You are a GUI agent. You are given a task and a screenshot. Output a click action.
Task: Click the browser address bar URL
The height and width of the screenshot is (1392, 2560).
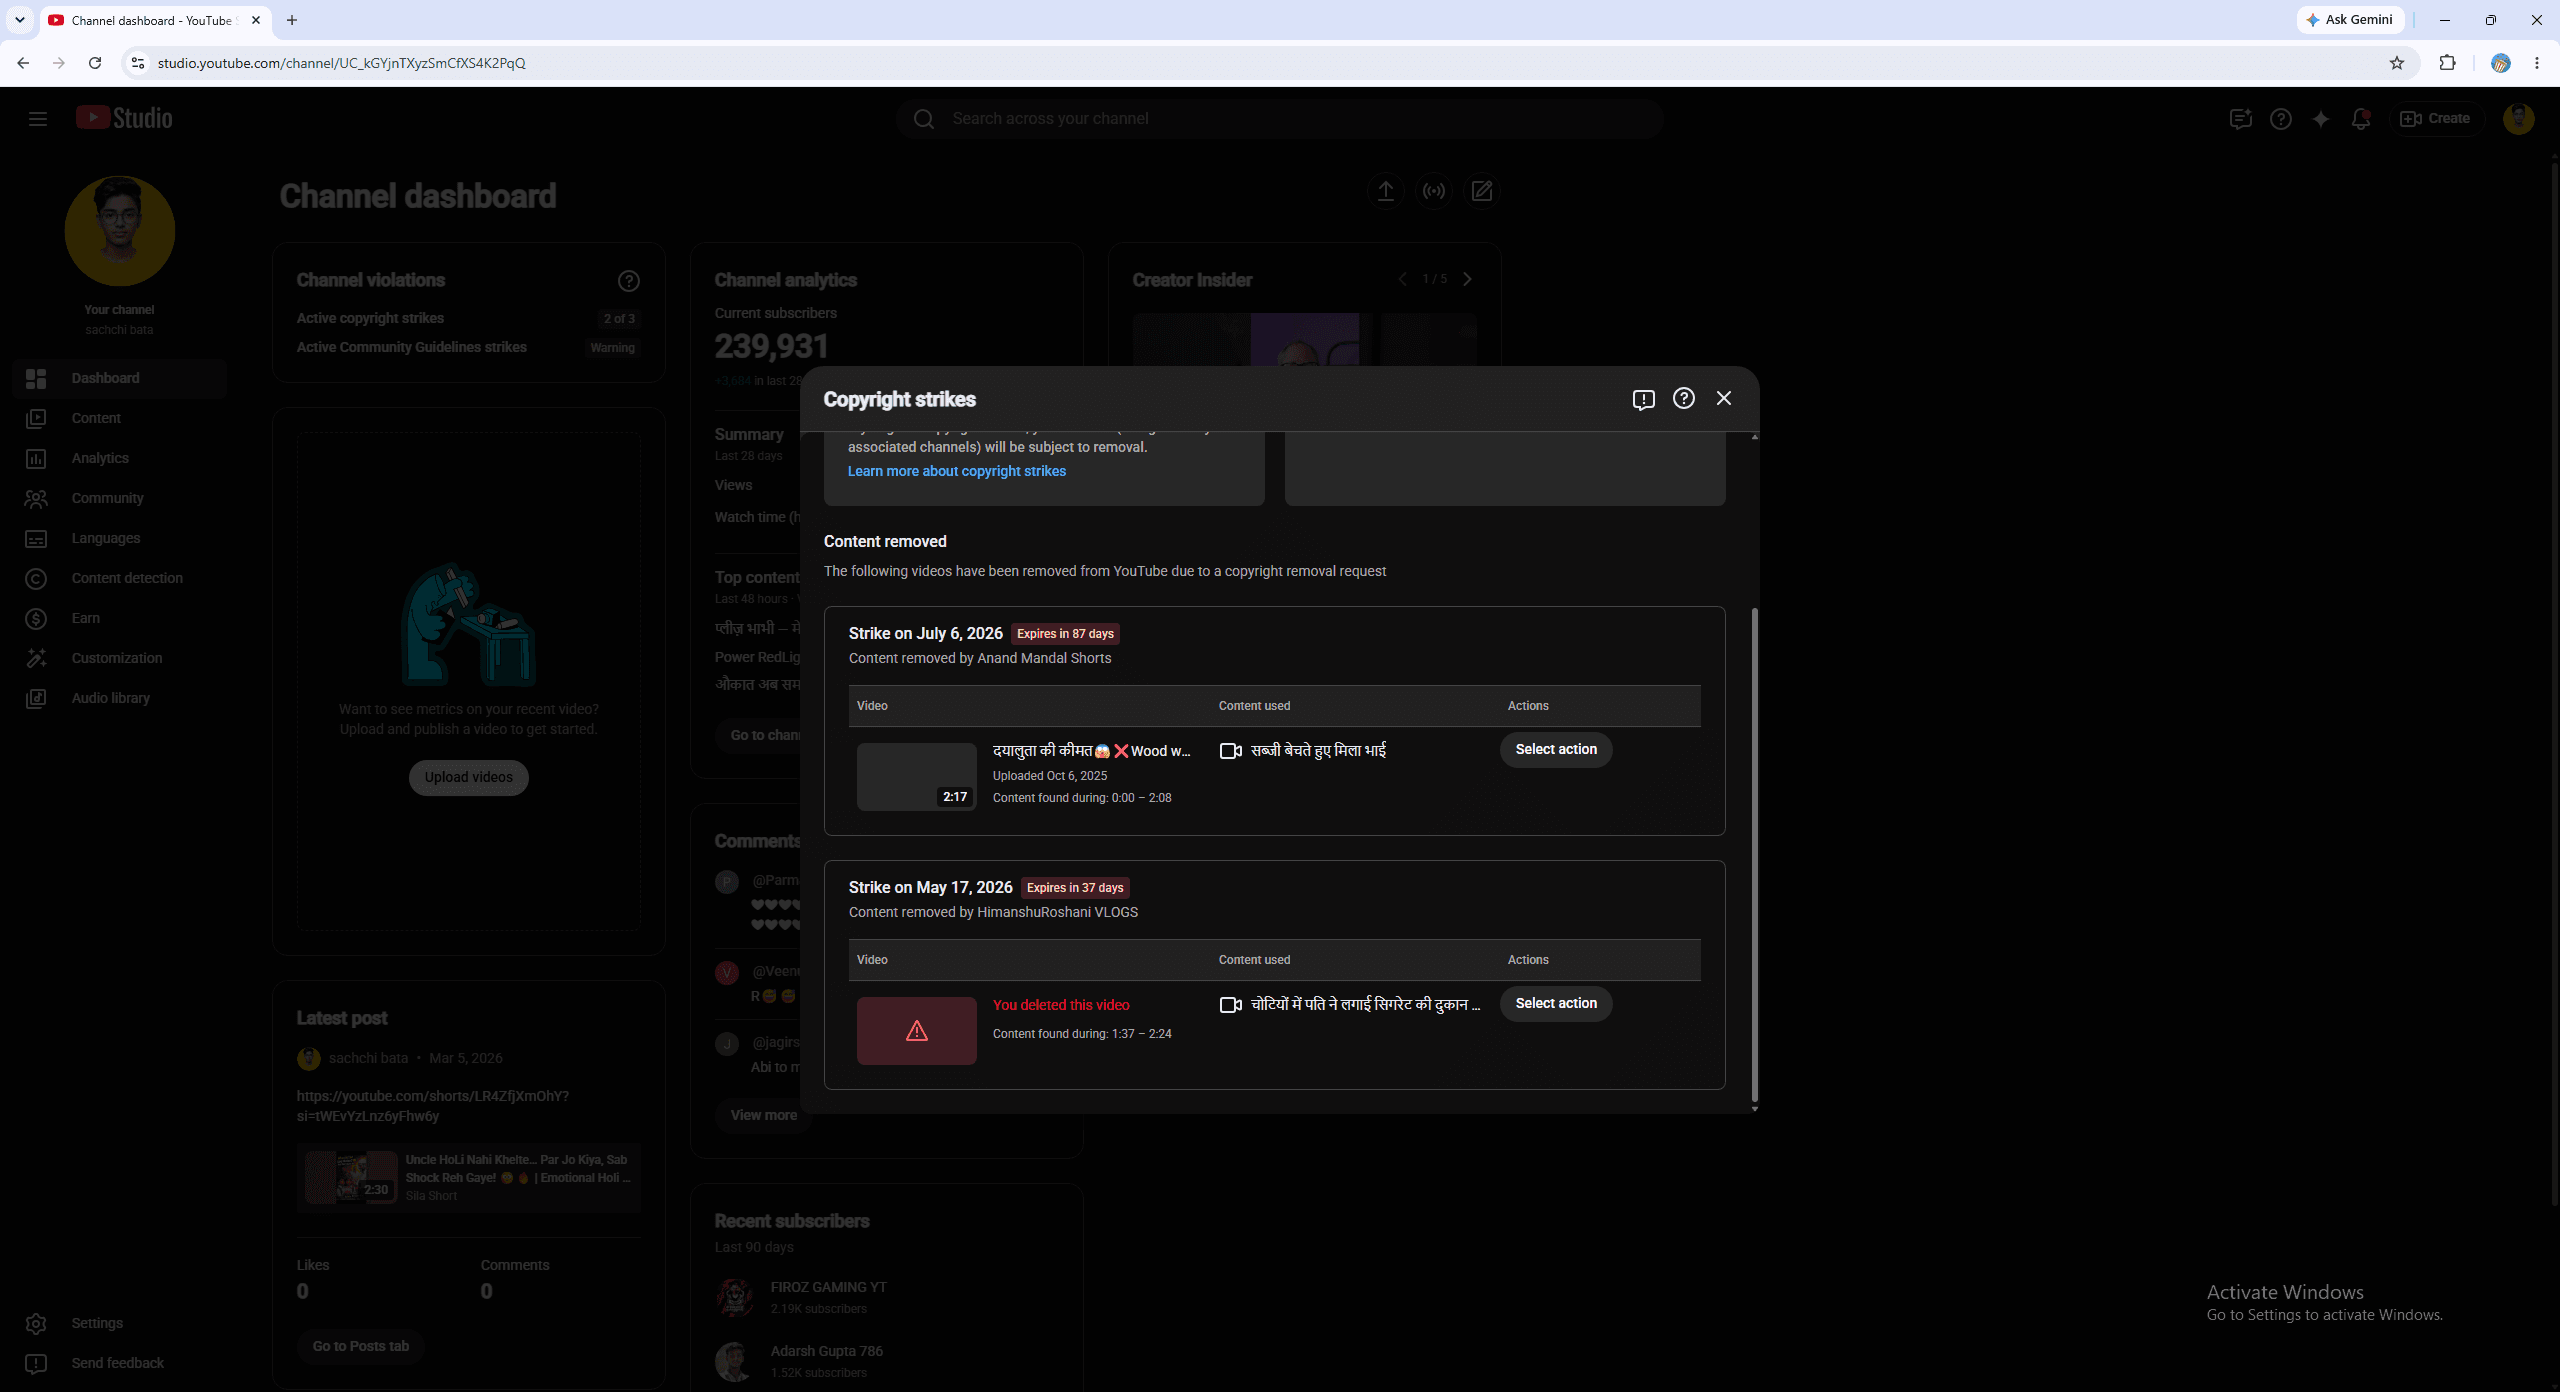tap(341, 63)
